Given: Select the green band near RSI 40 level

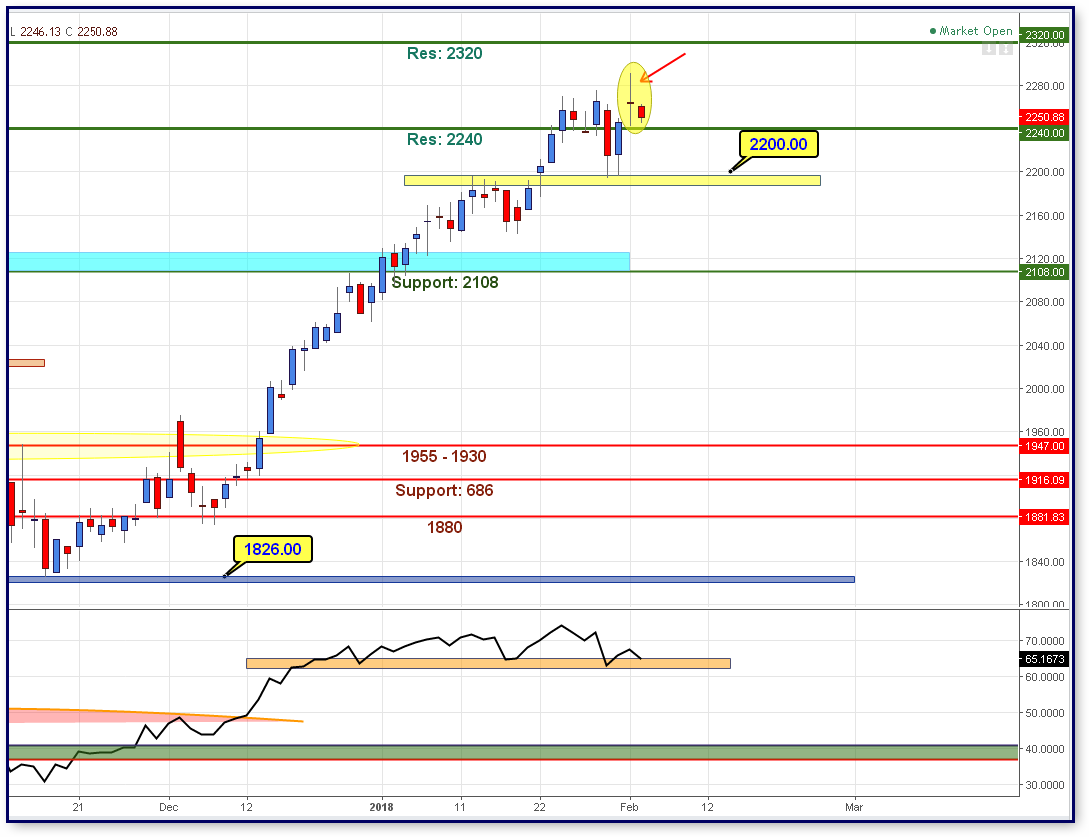Looking at the screenshot, I should 513,752.
